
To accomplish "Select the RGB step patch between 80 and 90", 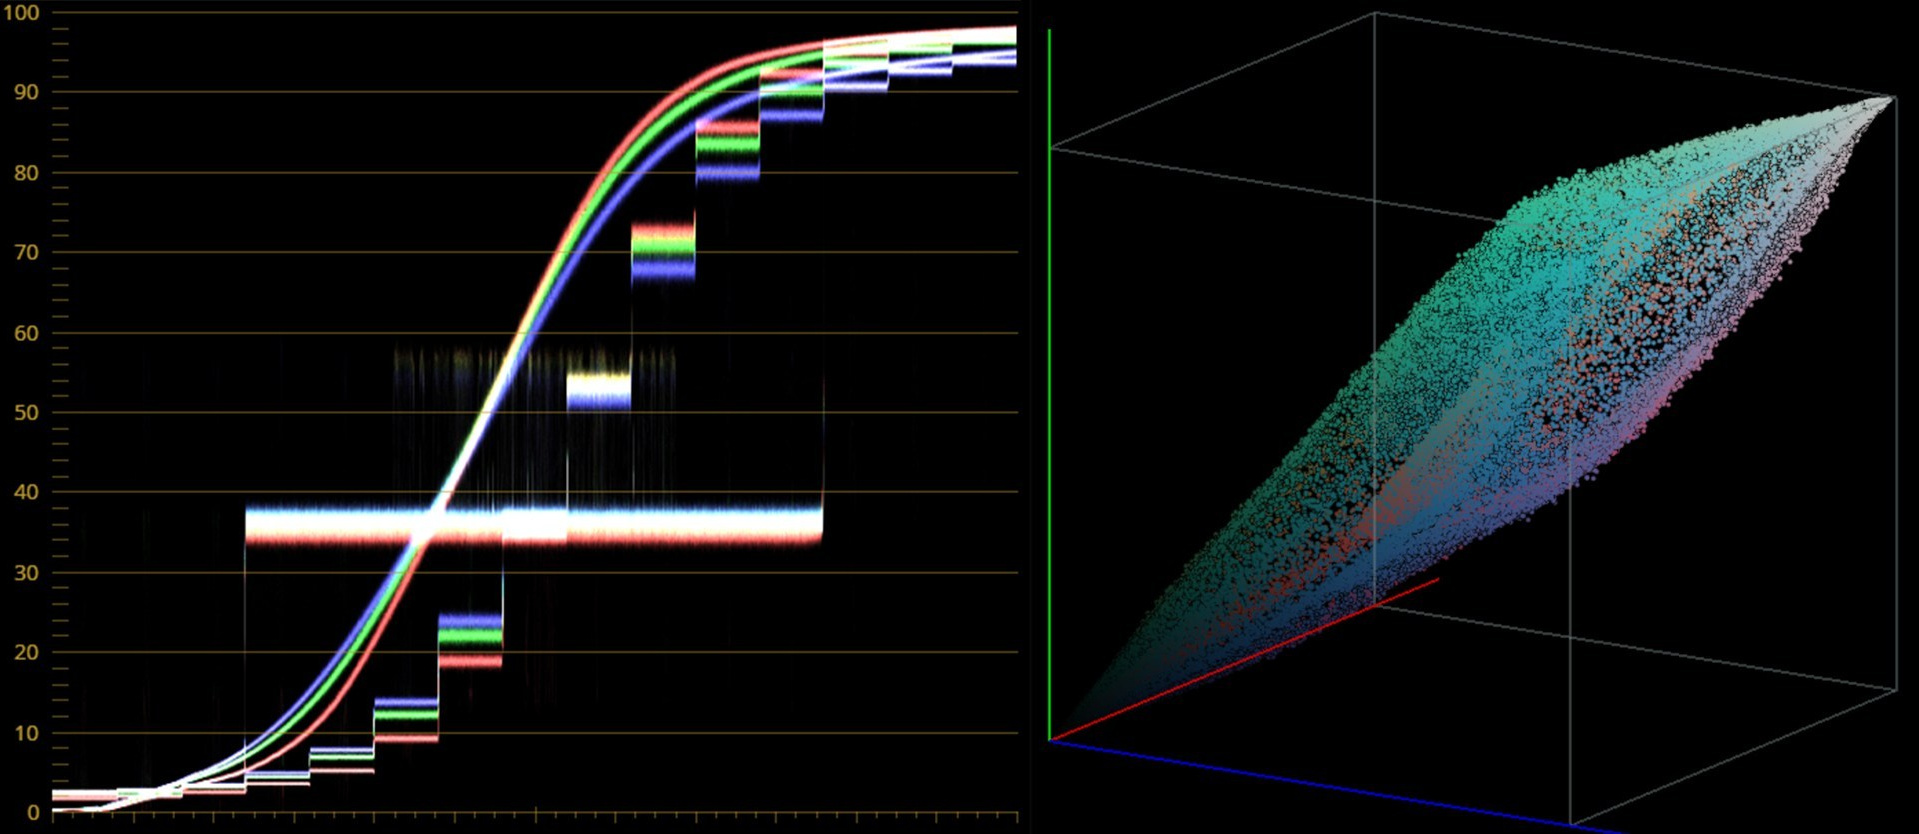I will coord(727,149).
